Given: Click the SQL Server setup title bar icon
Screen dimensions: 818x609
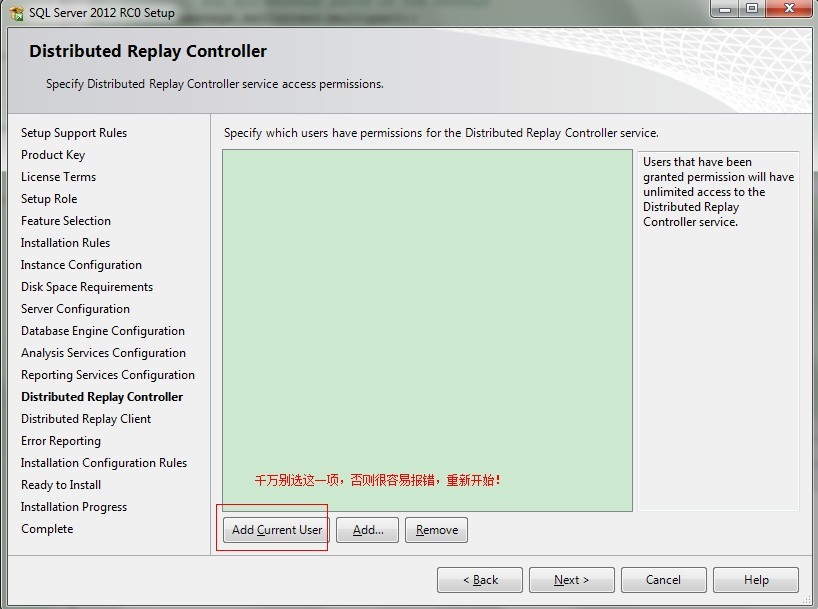Looking at the screenshot, I should (x=17, y=13).
